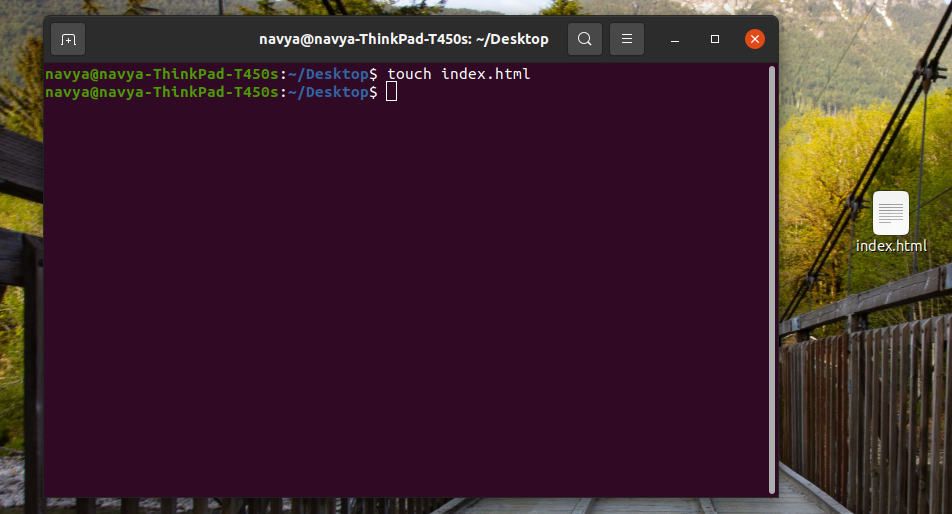
Task: Click the second prompt's navya@navya-ThinkPad-T450s text
Action: tap(162, 92)
